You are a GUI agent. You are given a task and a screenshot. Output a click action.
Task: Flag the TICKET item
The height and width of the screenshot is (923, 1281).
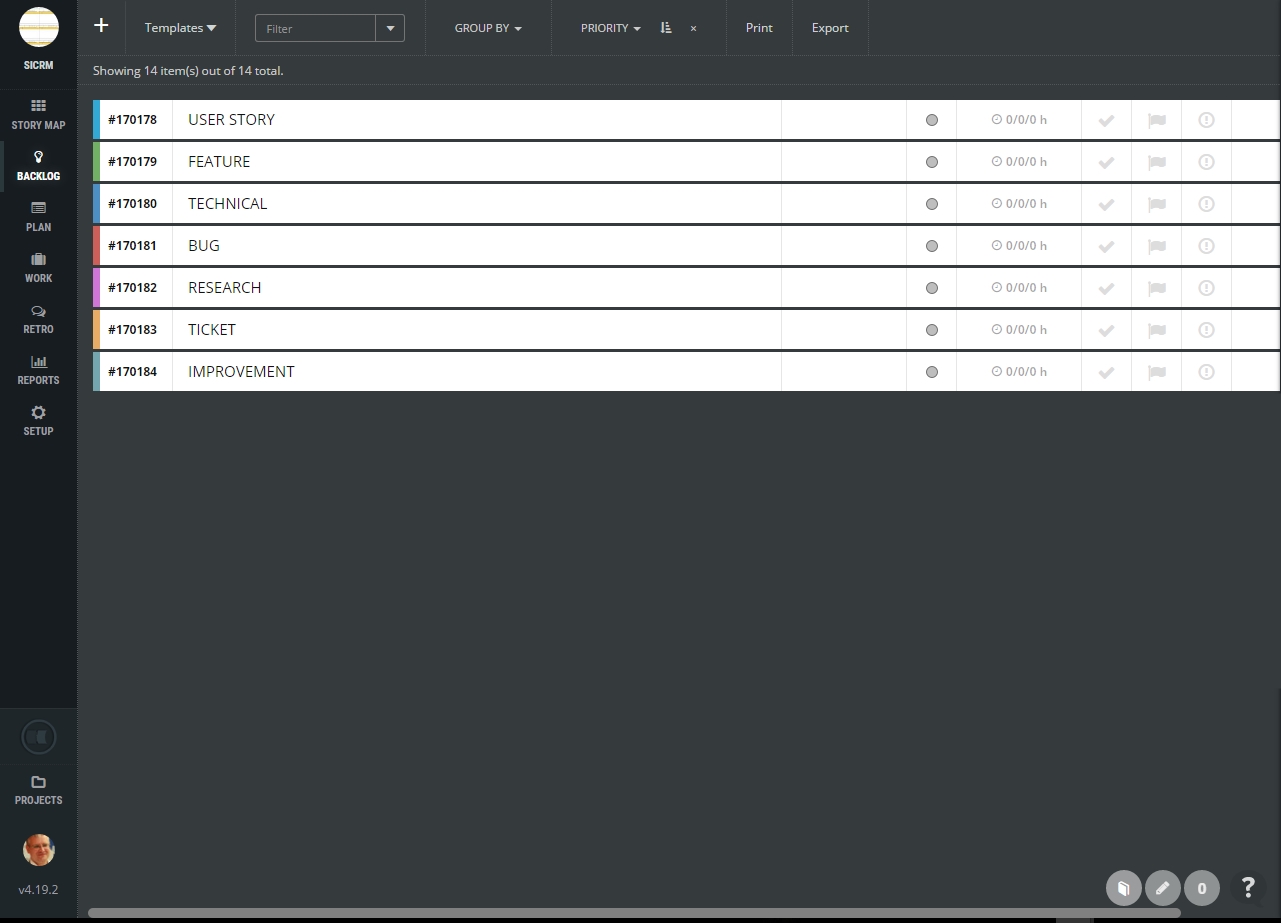pos(1156,330)
